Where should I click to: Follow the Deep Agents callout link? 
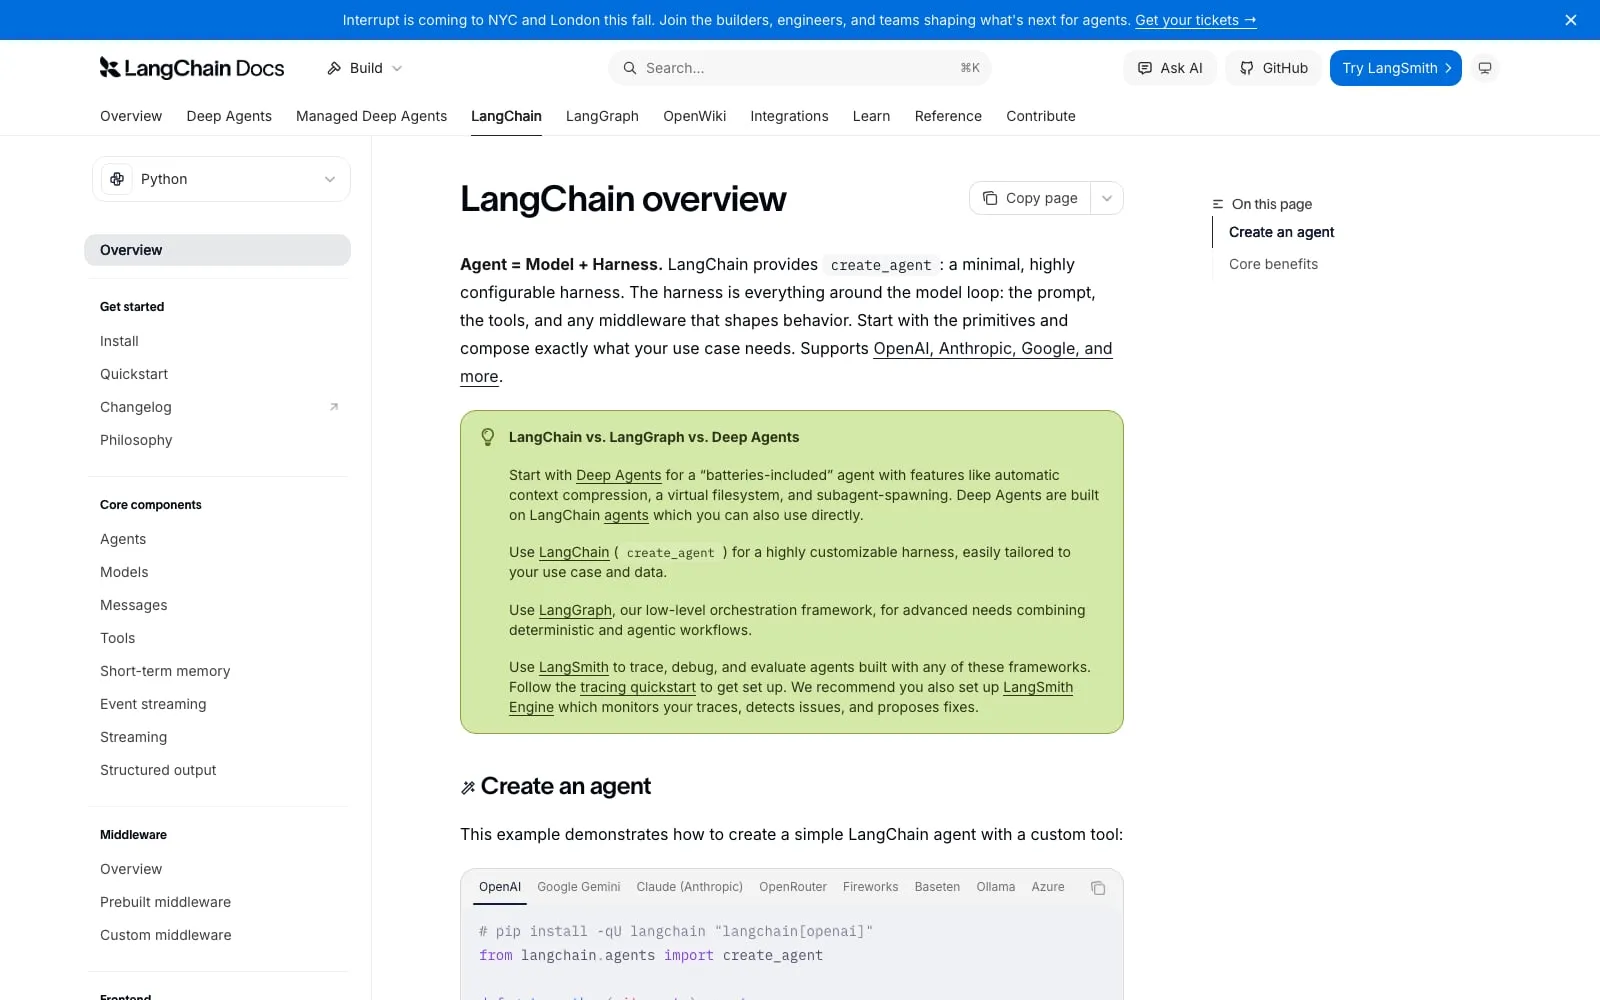pos(618,475)
